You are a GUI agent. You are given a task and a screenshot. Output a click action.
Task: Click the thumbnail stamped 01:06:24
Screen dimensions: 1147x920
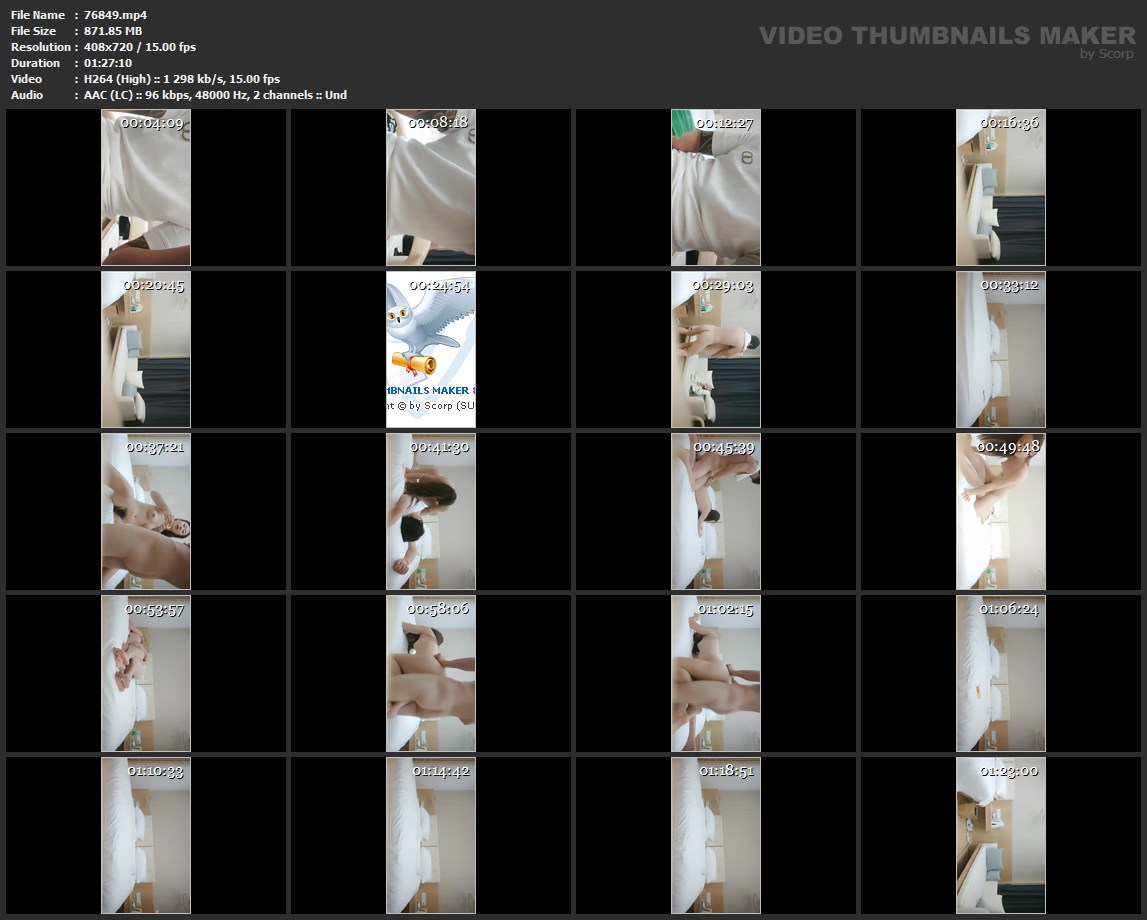[x=1001, y=673]
